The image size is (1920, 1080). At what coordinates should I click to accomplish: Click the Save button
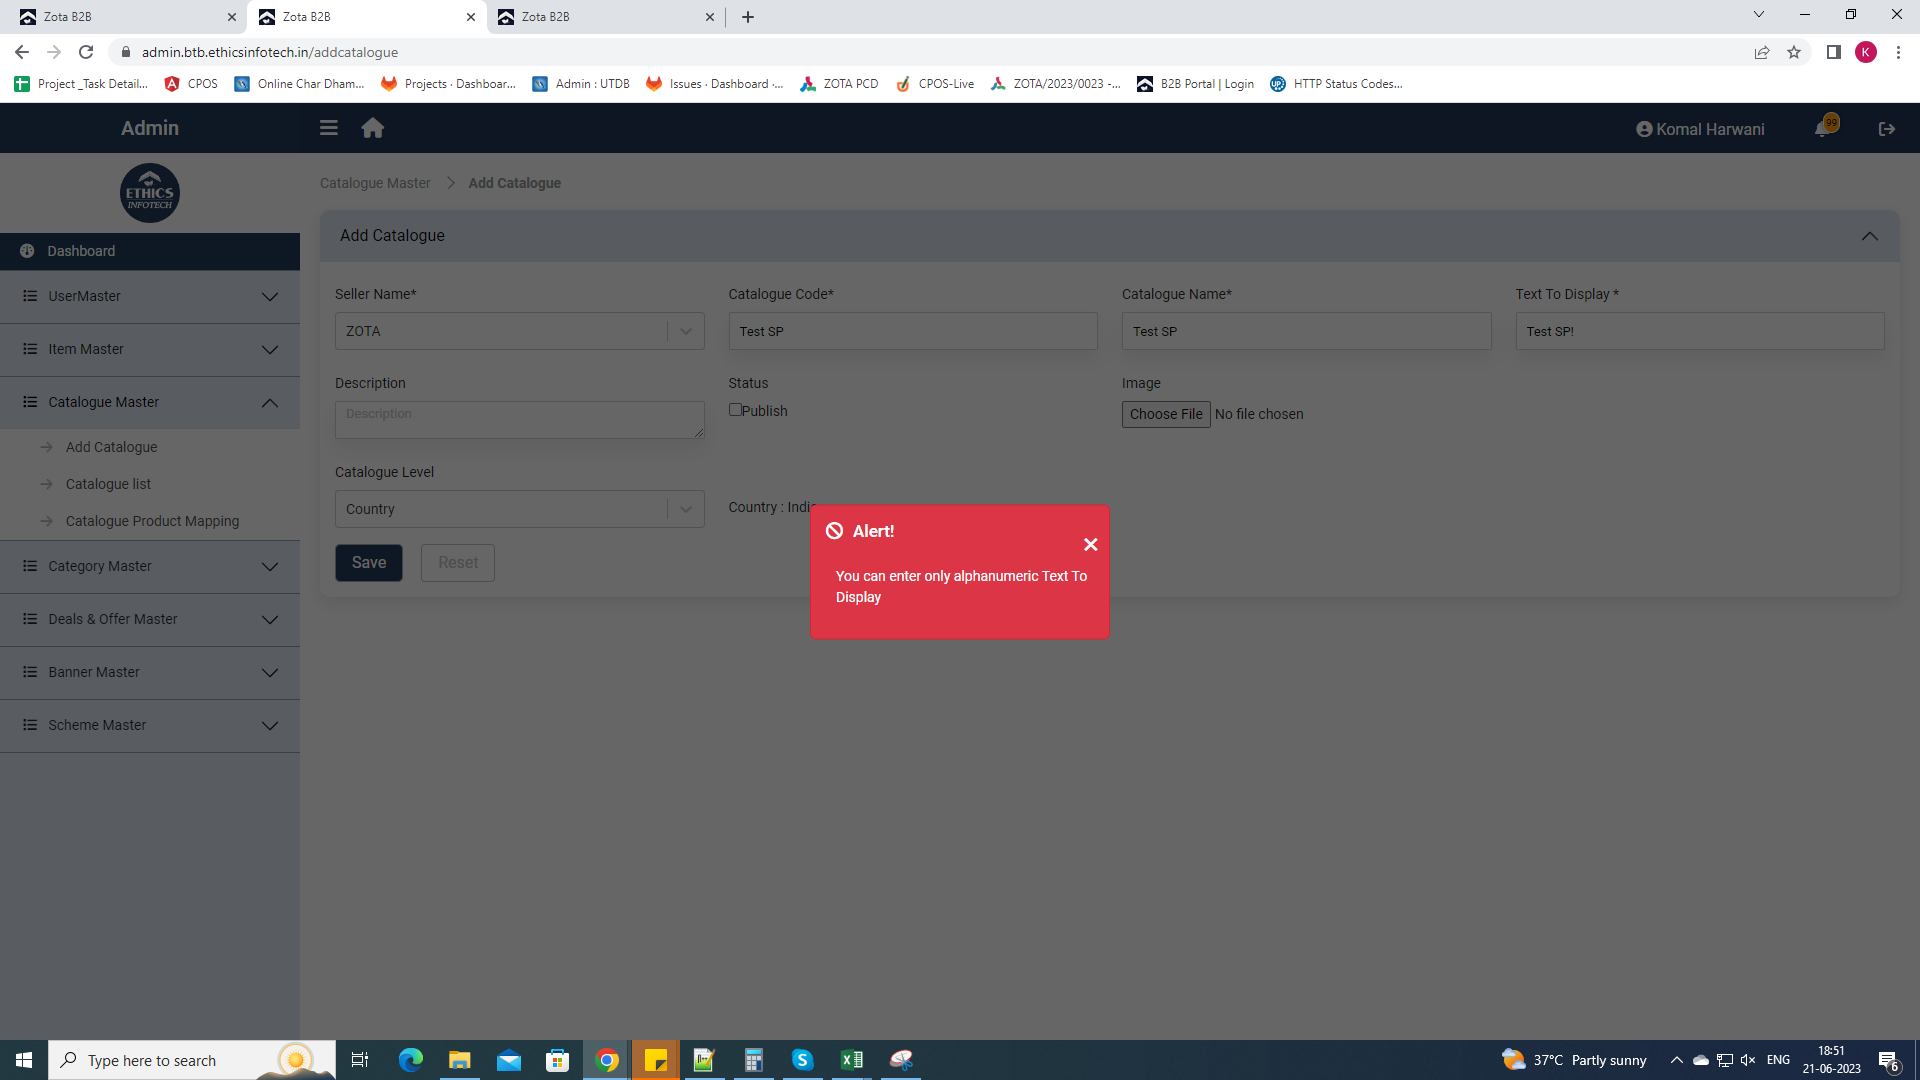point(368,563)
